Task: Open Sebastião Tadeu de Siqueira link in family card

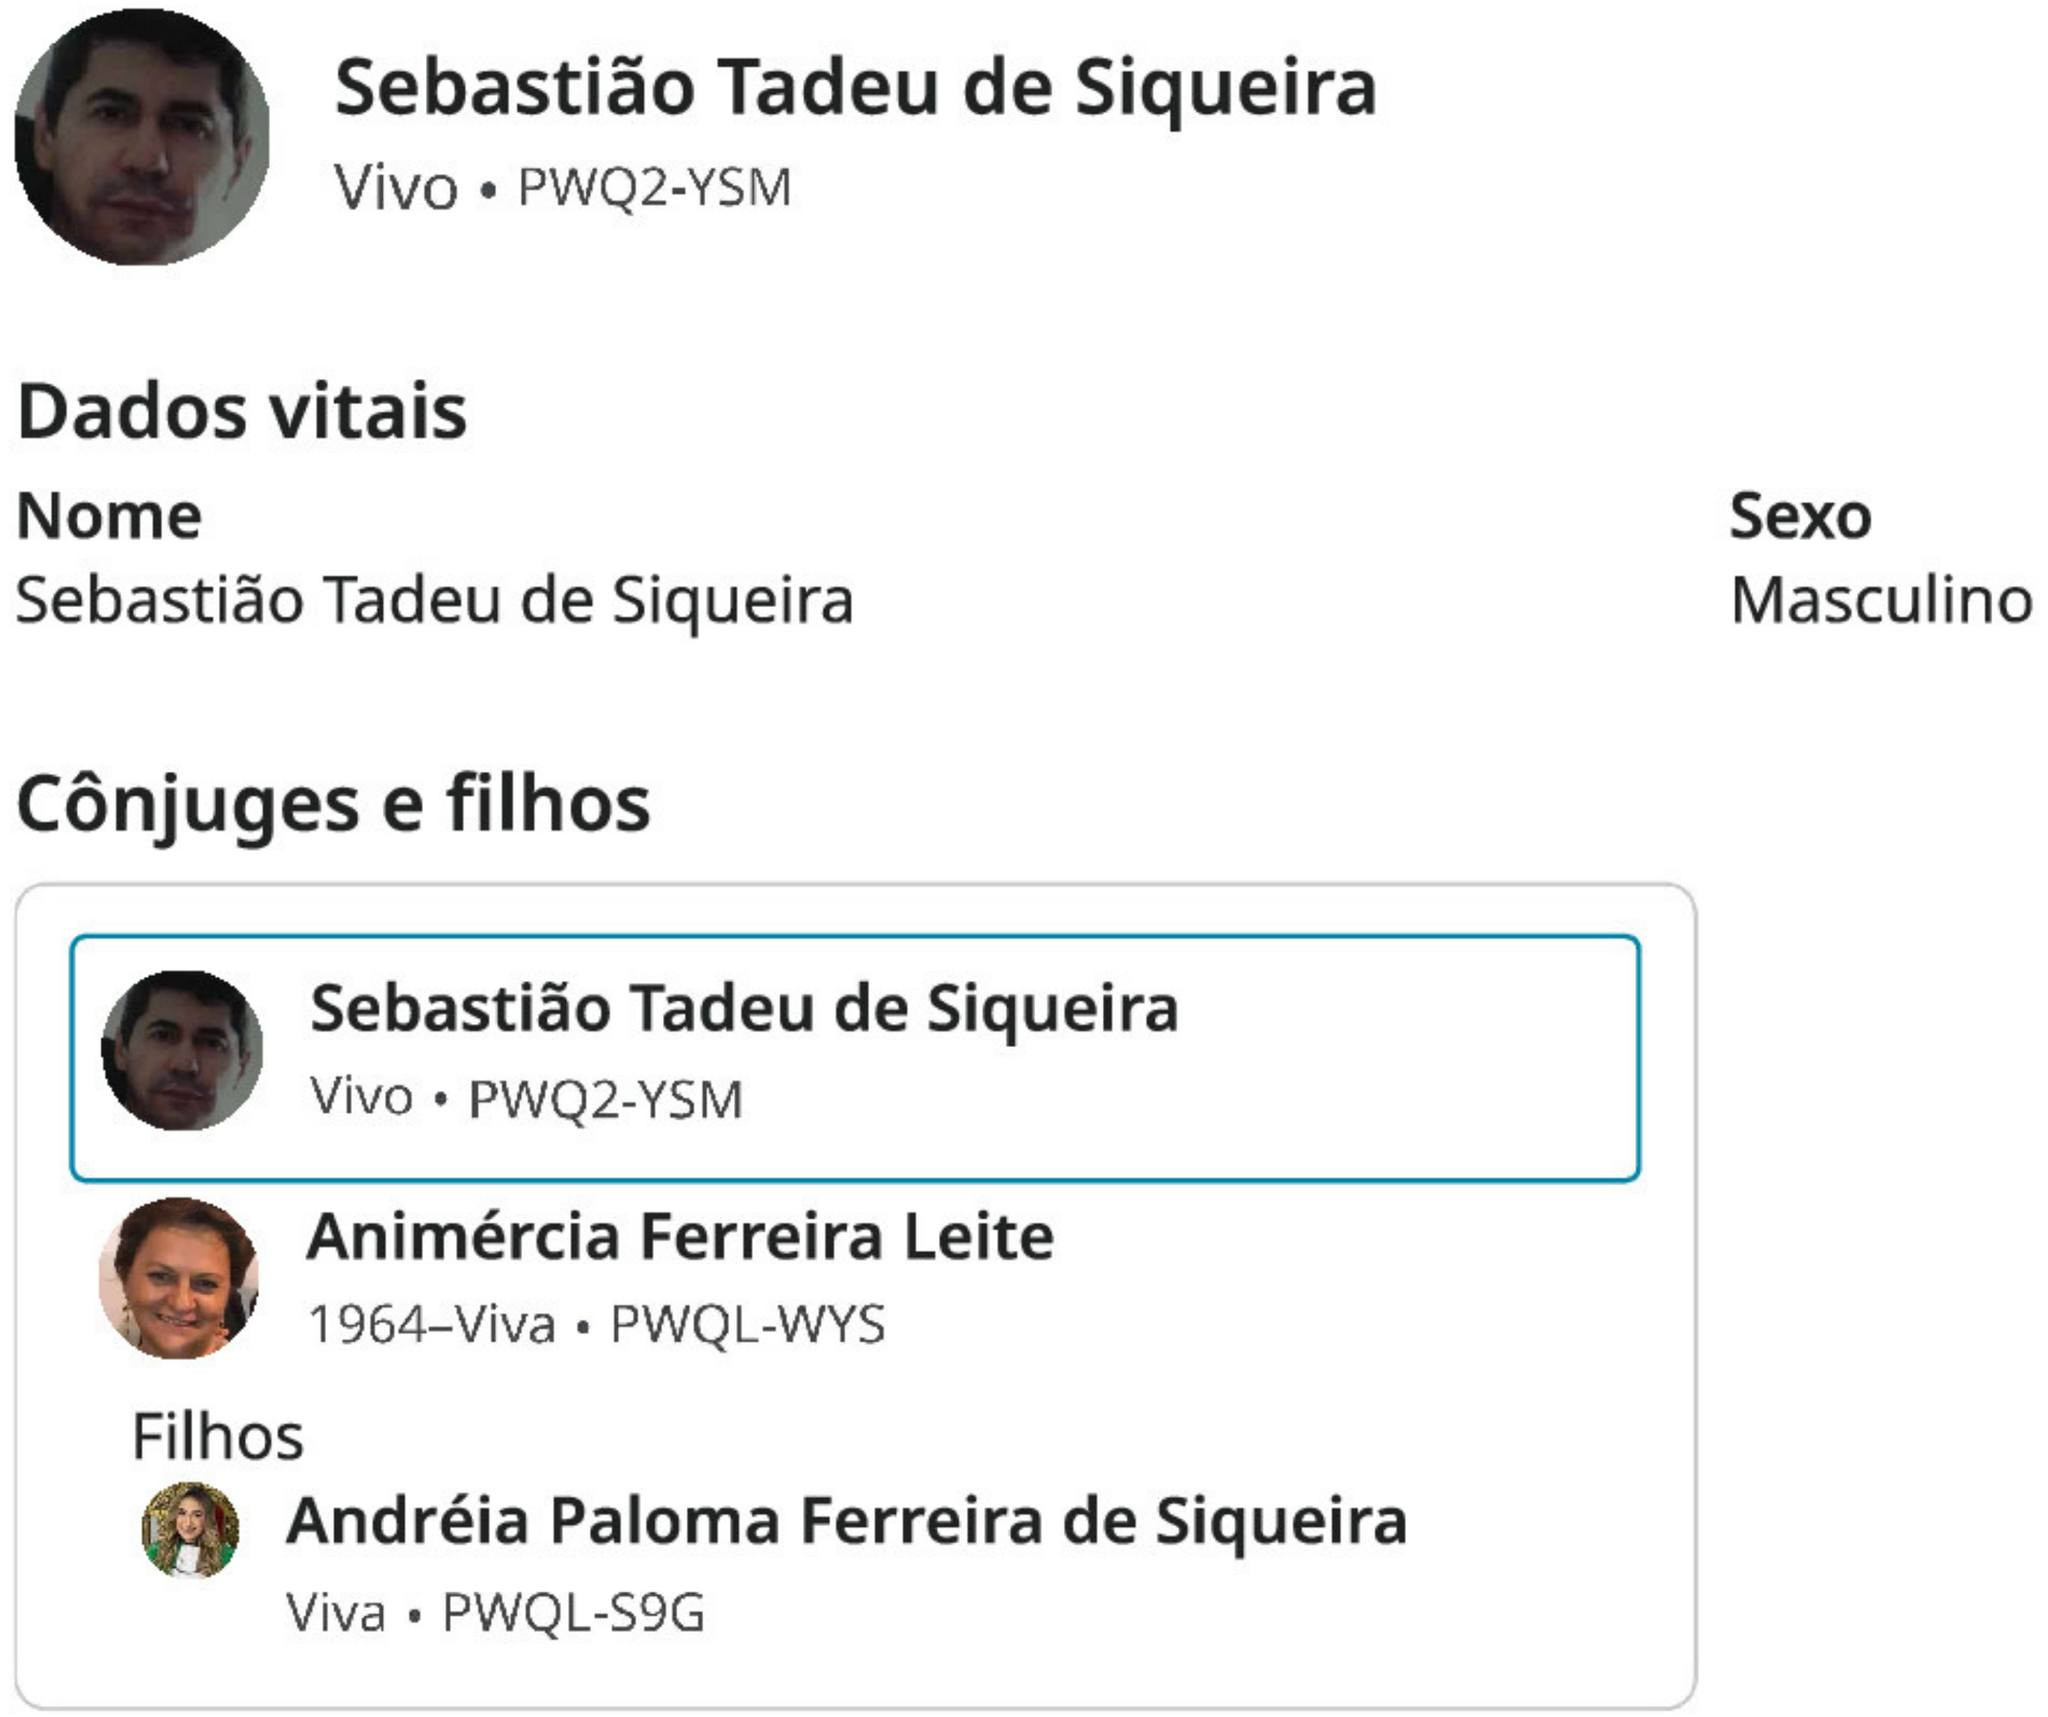Action: pyautogui.click(x=744, y=1008)
